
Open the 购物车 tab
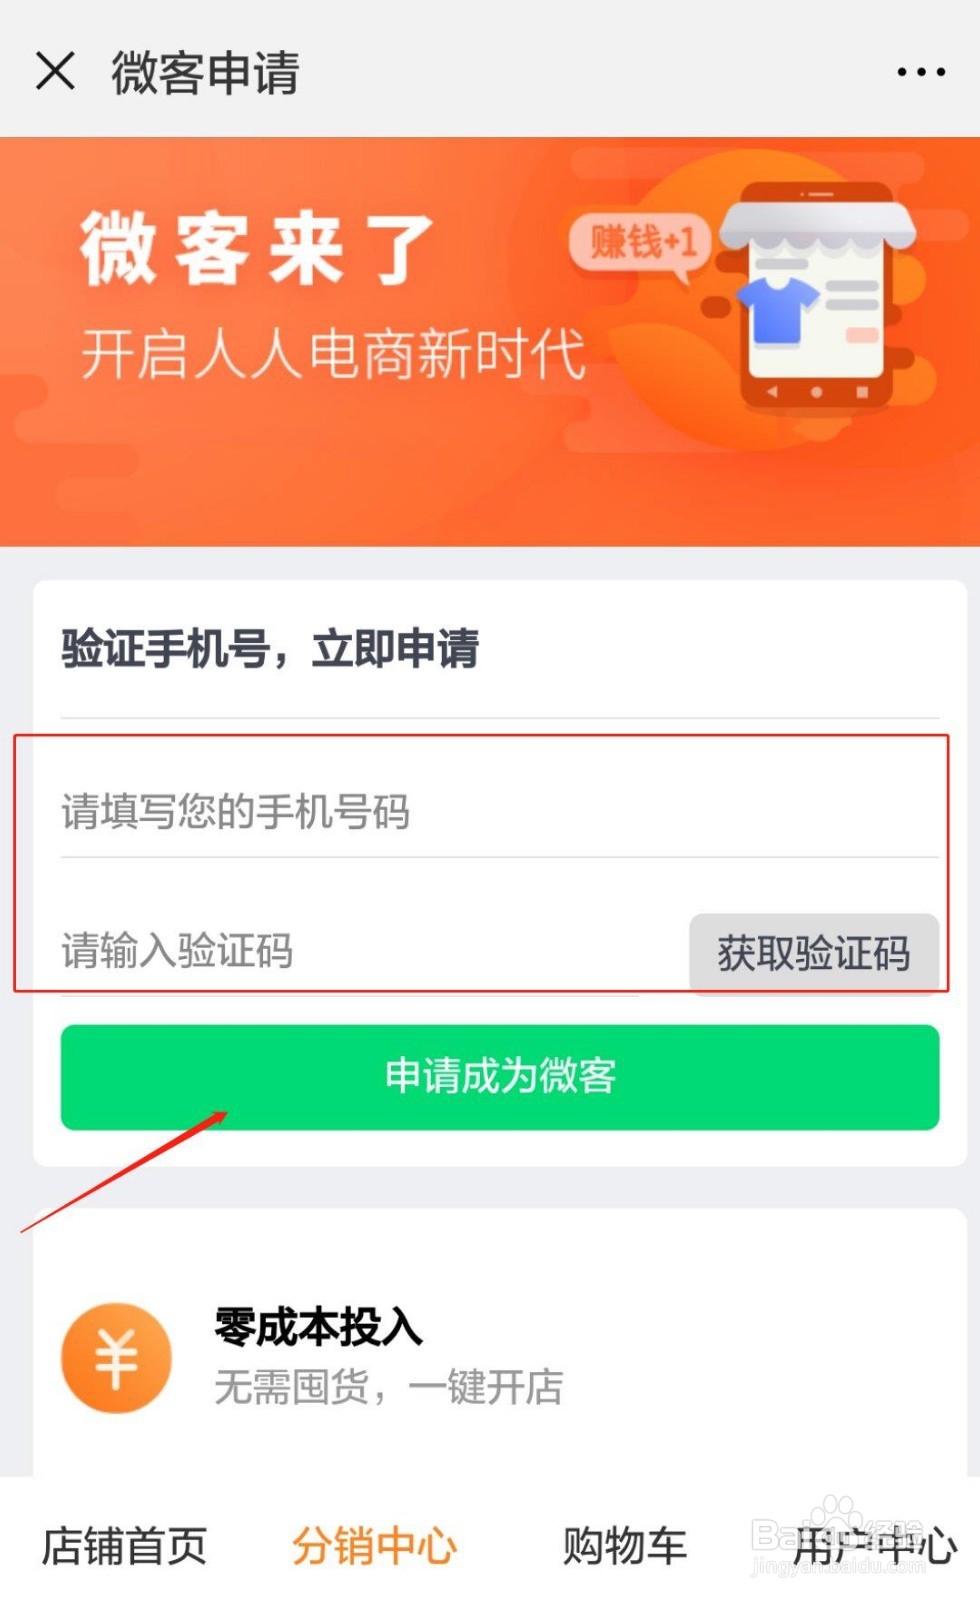coord(624,1546)
